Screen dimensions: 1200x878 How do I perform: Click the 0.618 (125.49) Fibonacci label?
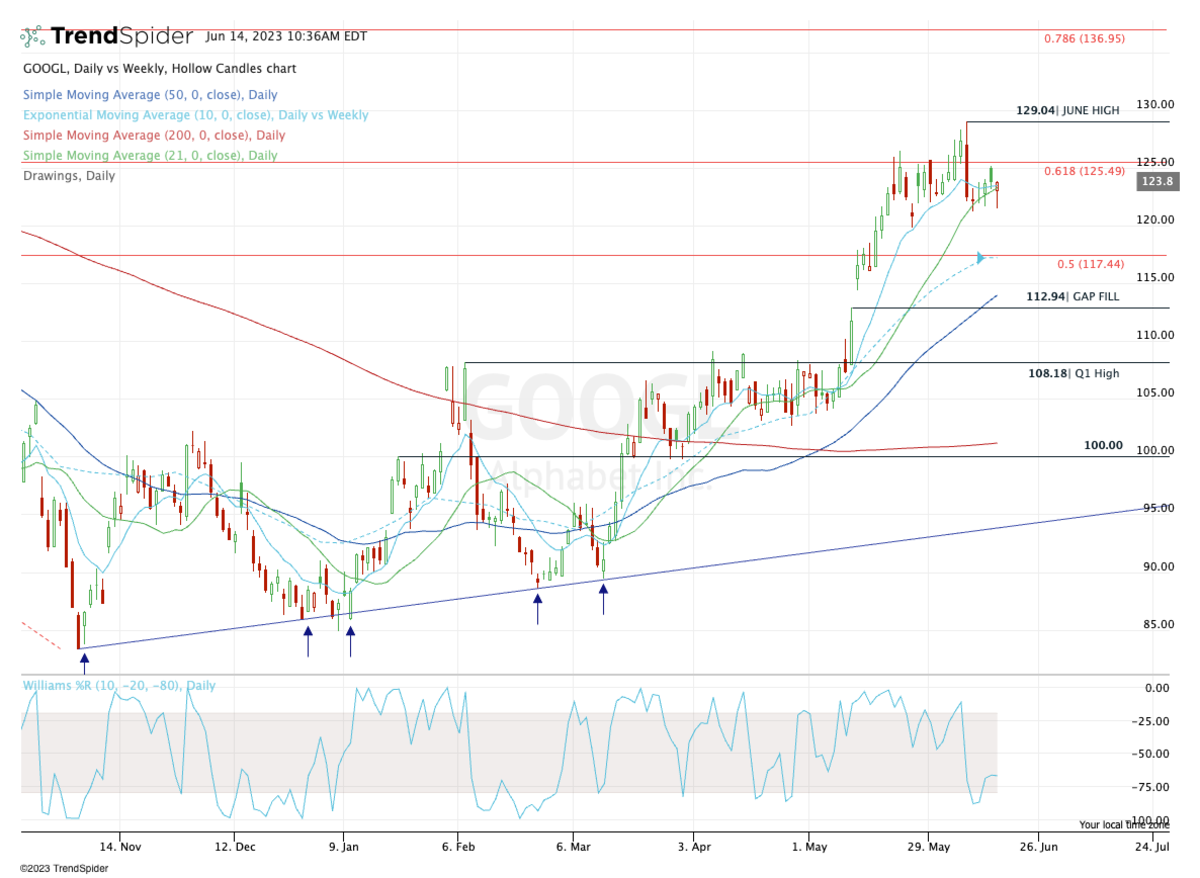[1085, 171]
